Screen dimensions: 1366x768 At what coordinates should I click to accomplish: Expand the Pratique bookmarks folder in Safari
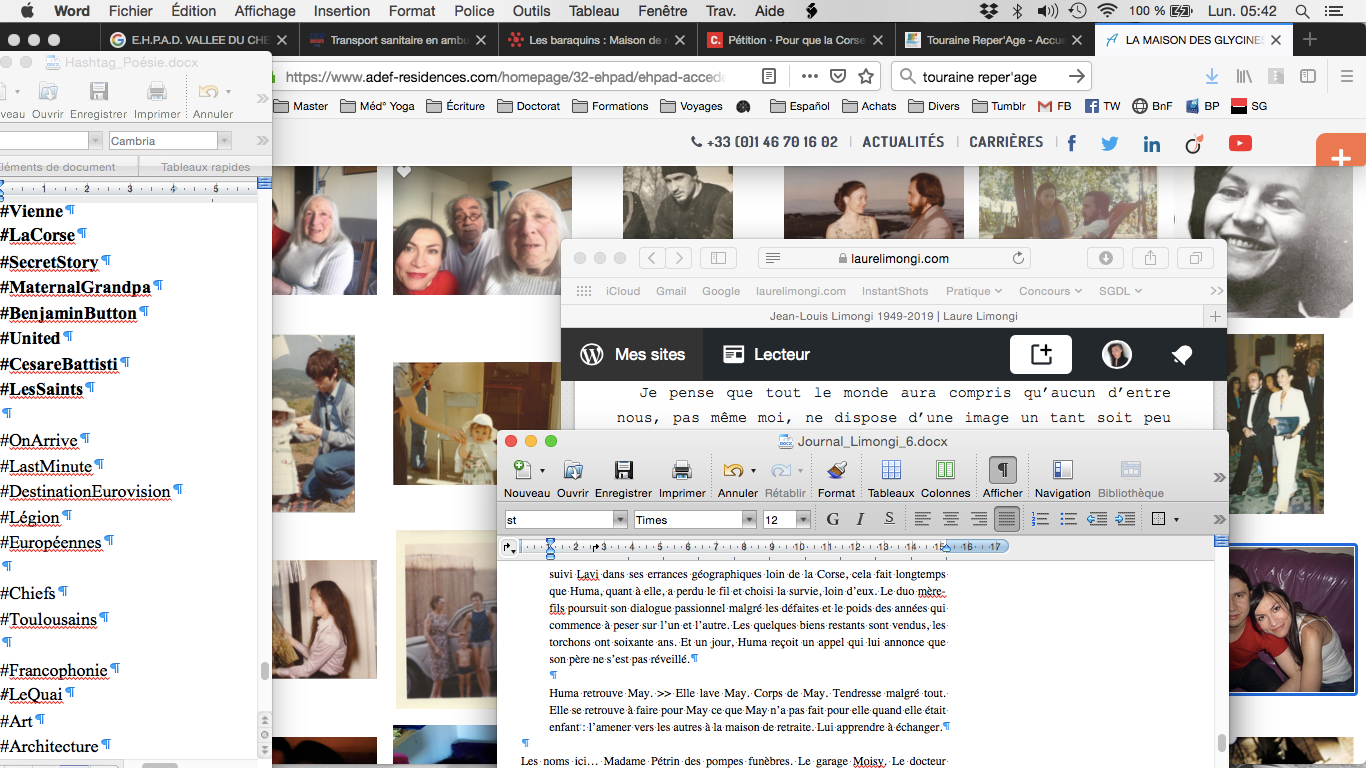coord(973,291)
